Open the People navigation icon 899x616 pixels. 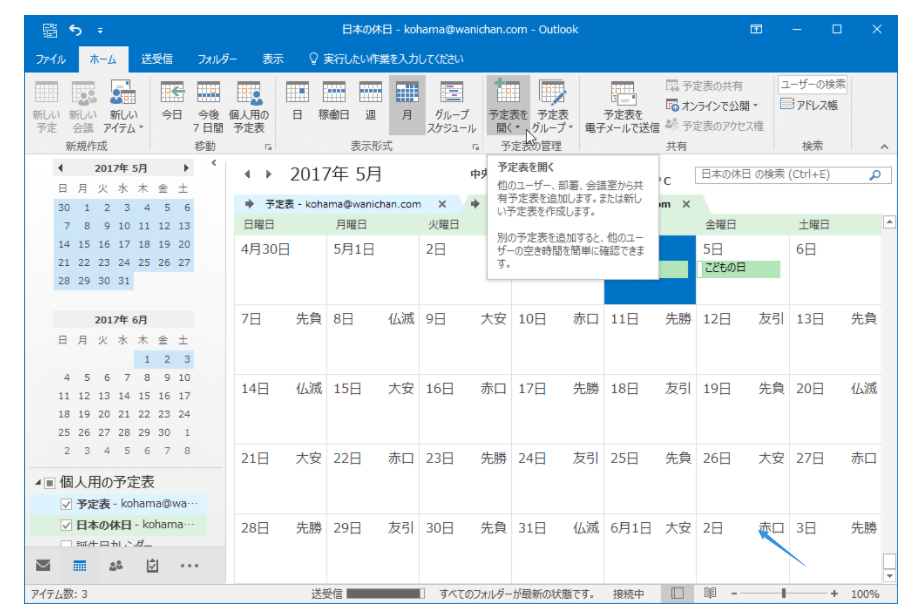click(116, 566)
